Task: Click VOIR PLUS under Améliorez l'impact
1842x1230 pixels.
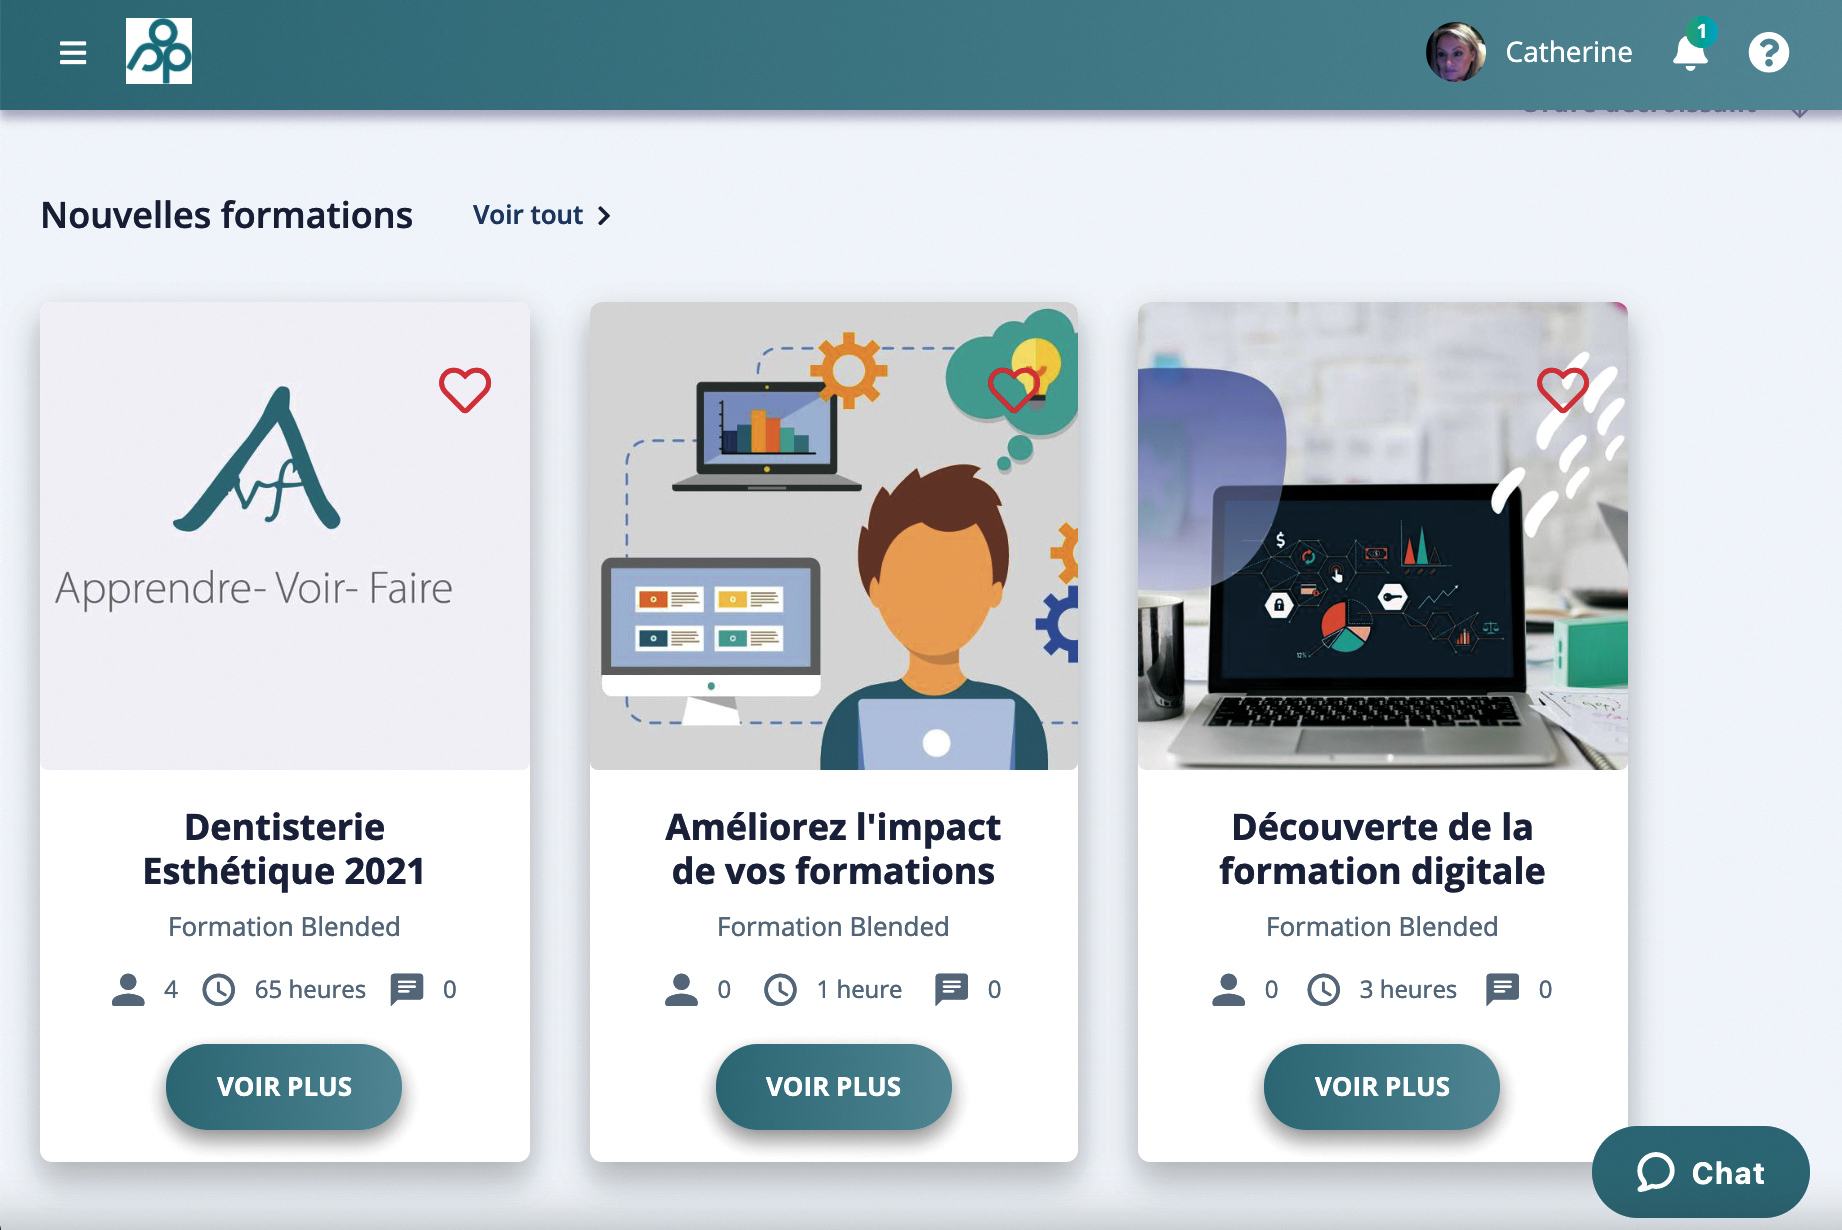Action: [833, 1087]
